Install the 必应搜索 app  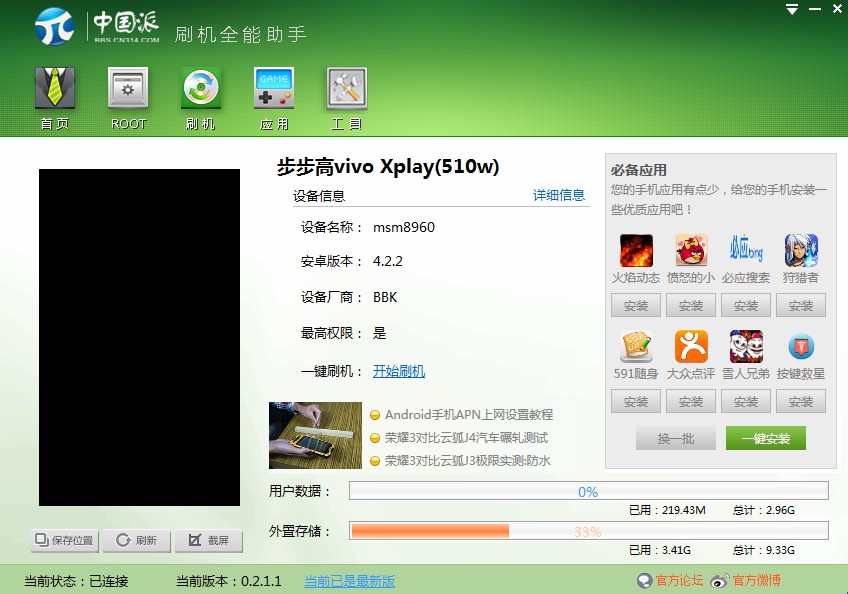tap(746, 305)
